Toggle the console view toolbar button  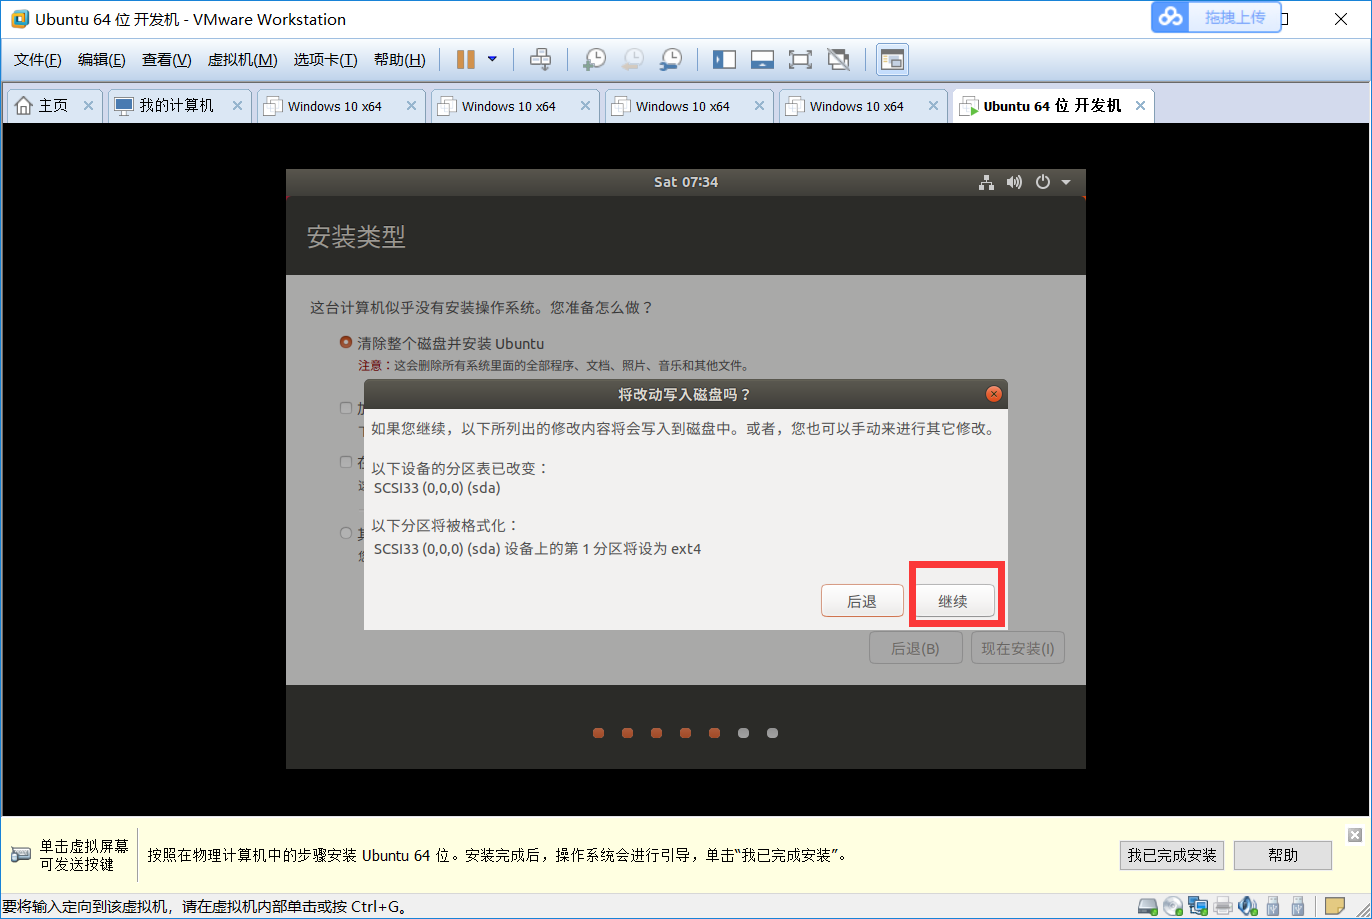tap(892, 60)
